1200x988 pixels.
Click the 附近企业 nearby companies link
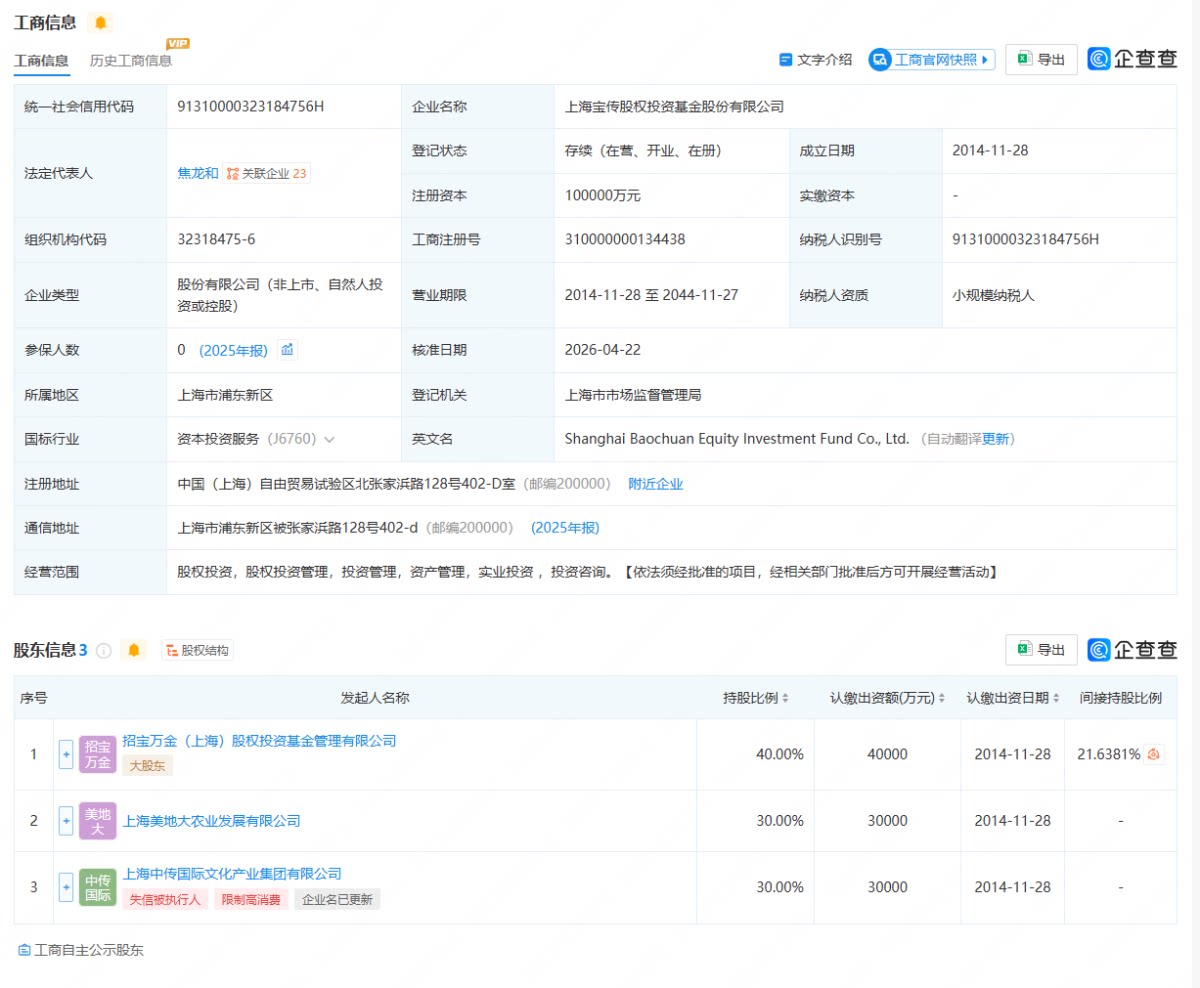click(656, 484)
